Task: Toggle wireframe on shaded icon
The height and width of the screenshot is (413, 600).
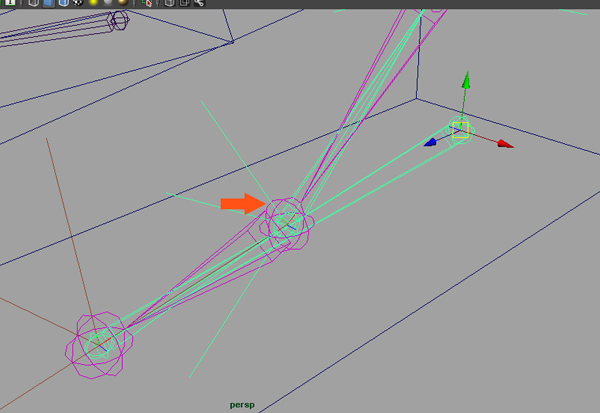Action: click(x=64, y=3)
